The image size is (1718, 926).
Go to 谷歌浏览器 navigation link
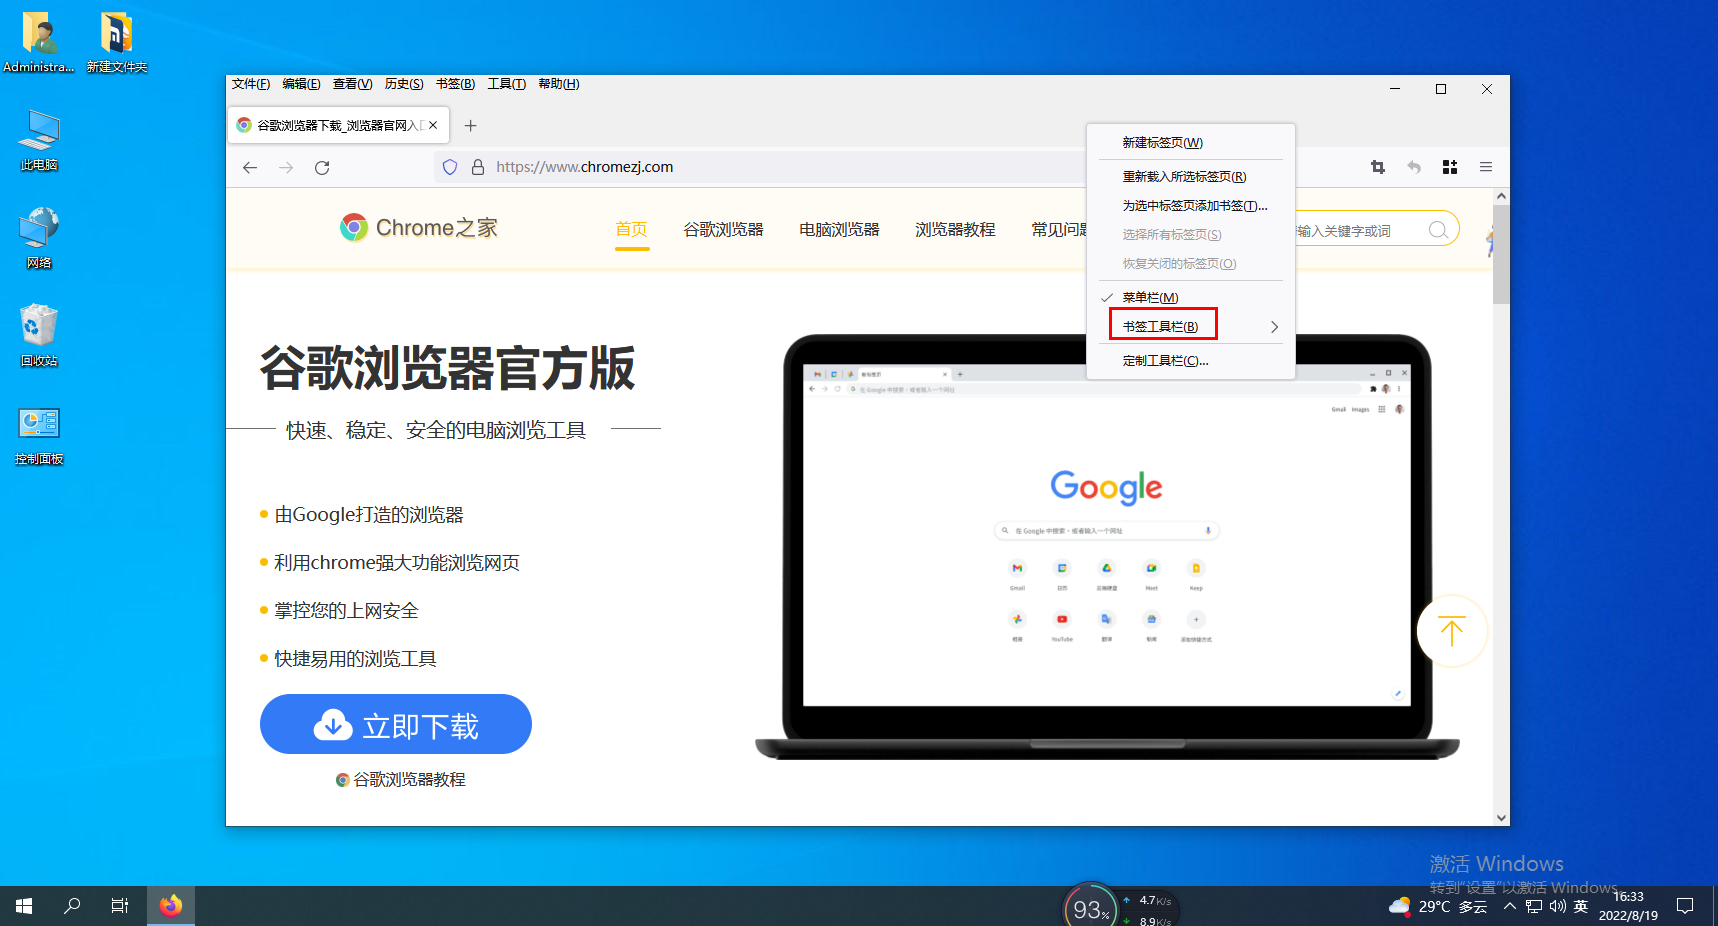[x=723, y=229]
